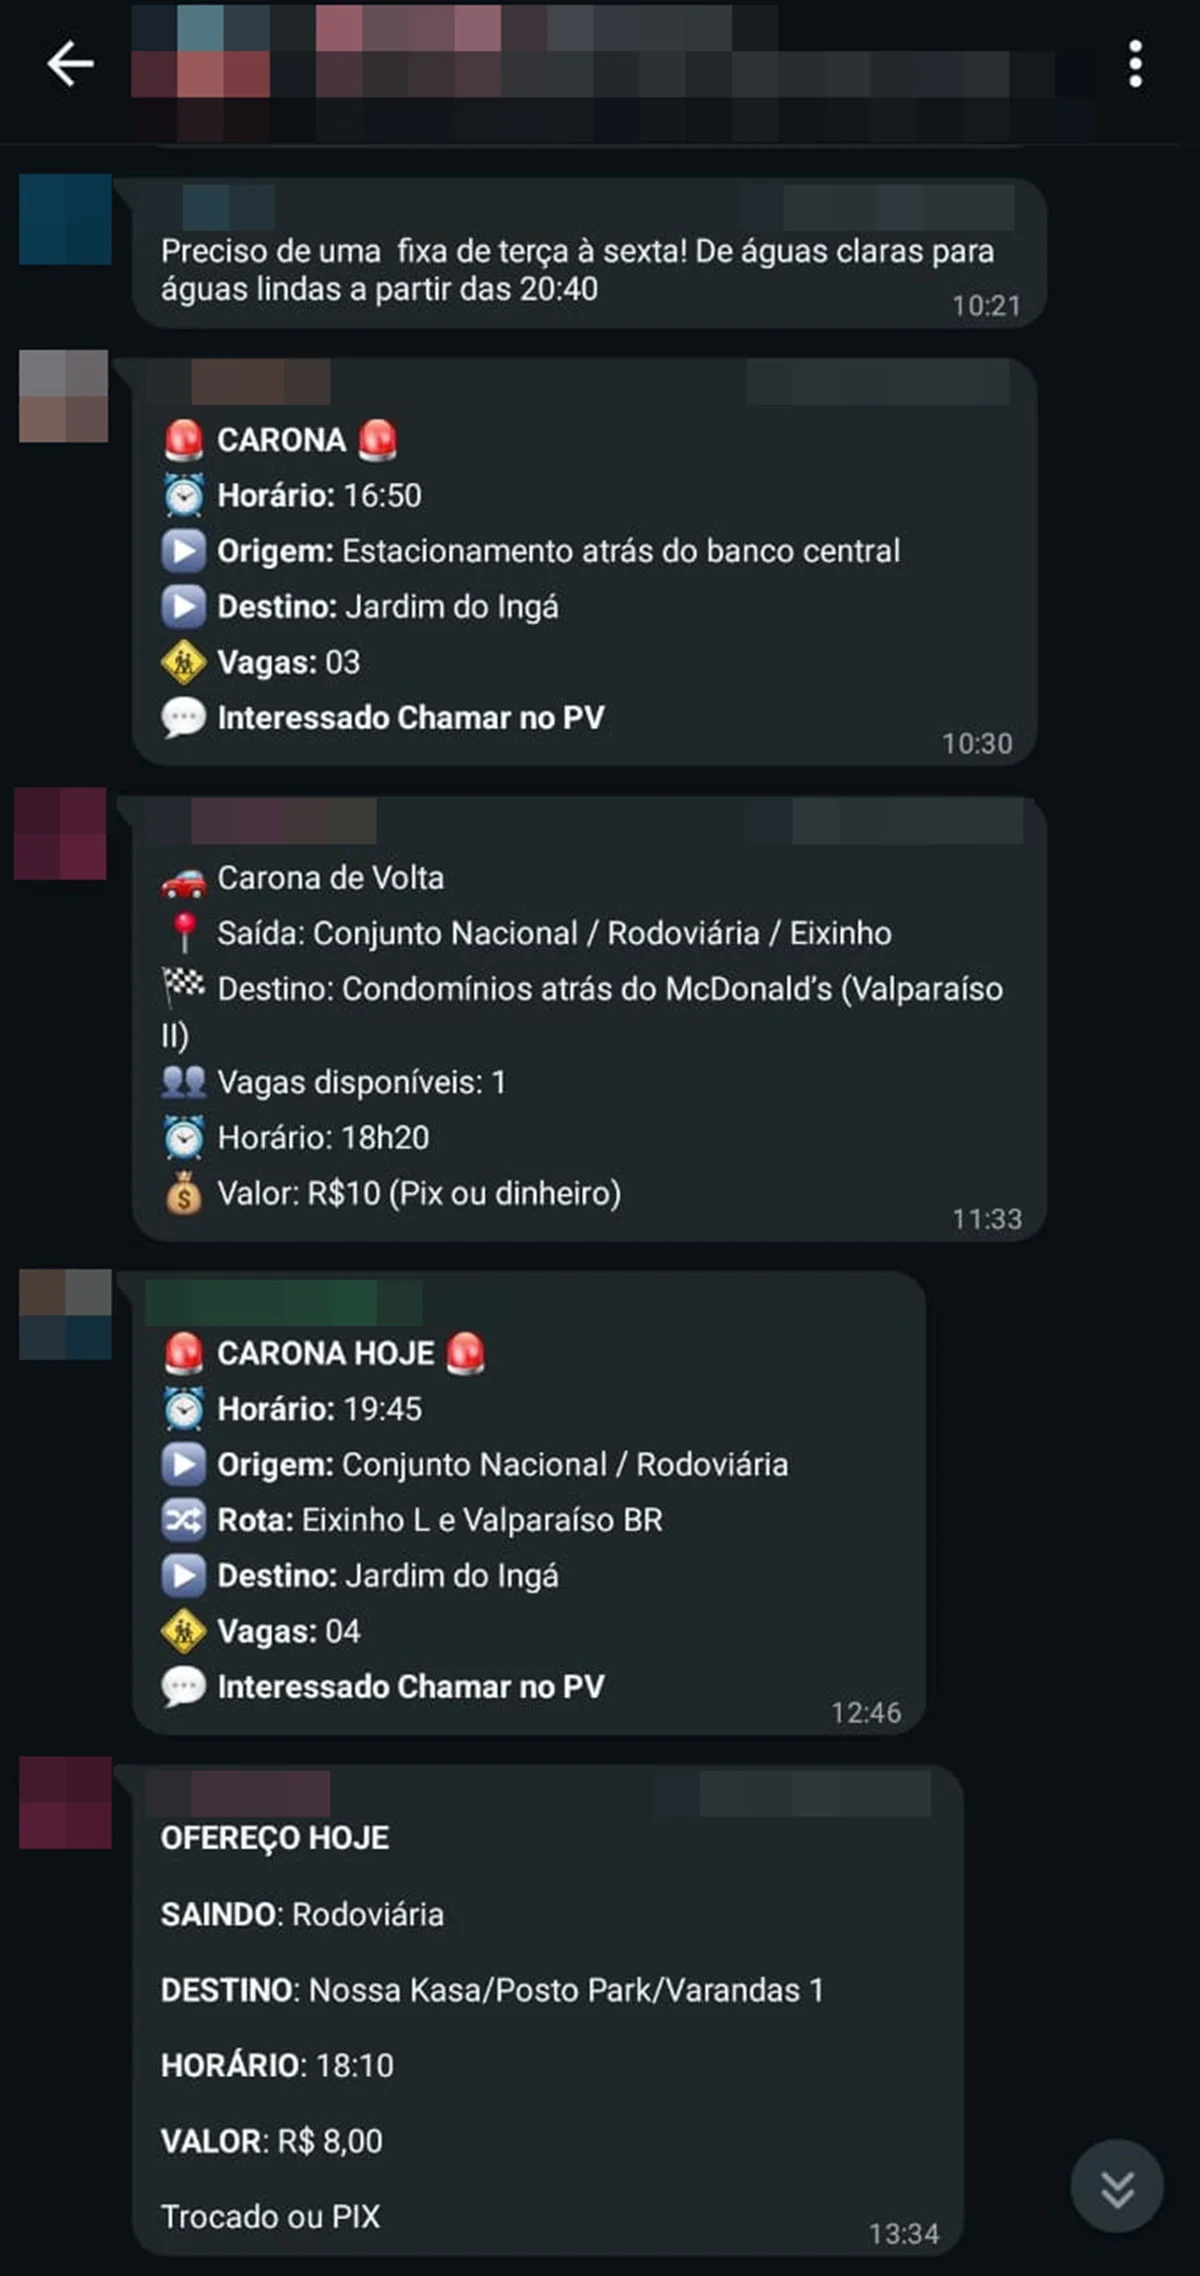The image size is (1200, 2276).
Task: Open avatar beside the CARONA HOJE message
Action: [65, 1314]
